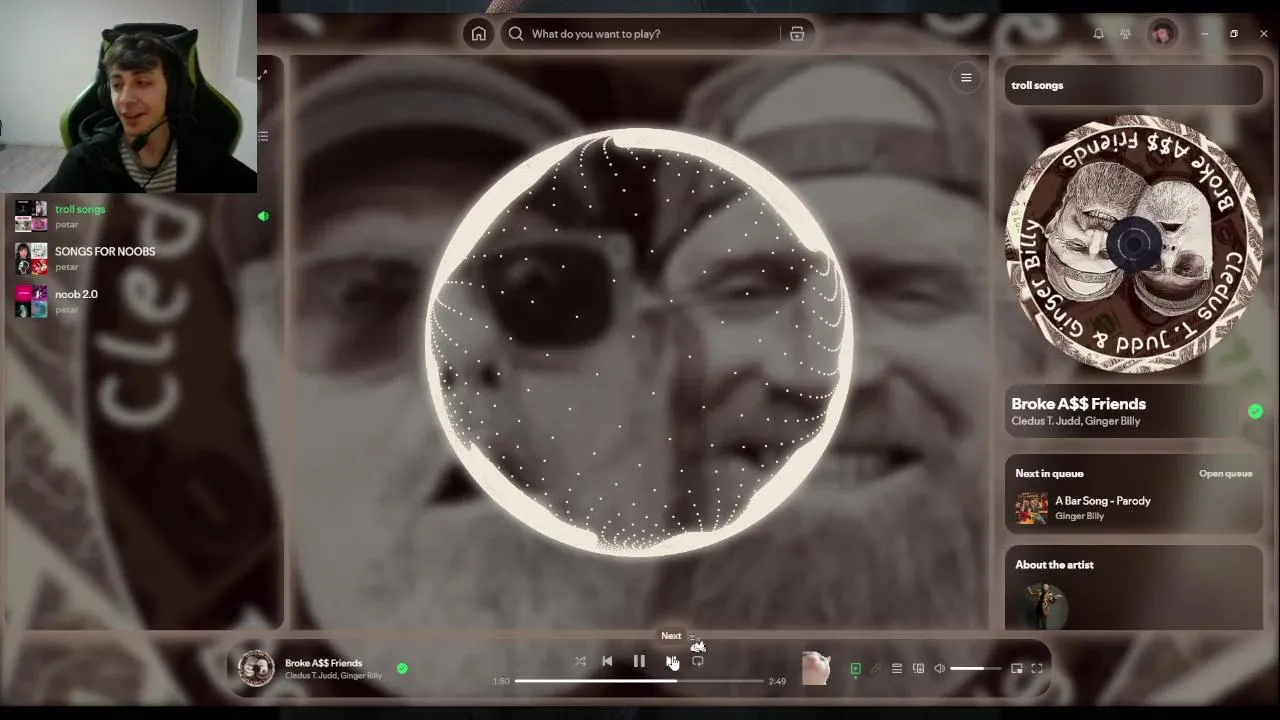
Task: Open the miniplayer
Action: [1016, 669]
